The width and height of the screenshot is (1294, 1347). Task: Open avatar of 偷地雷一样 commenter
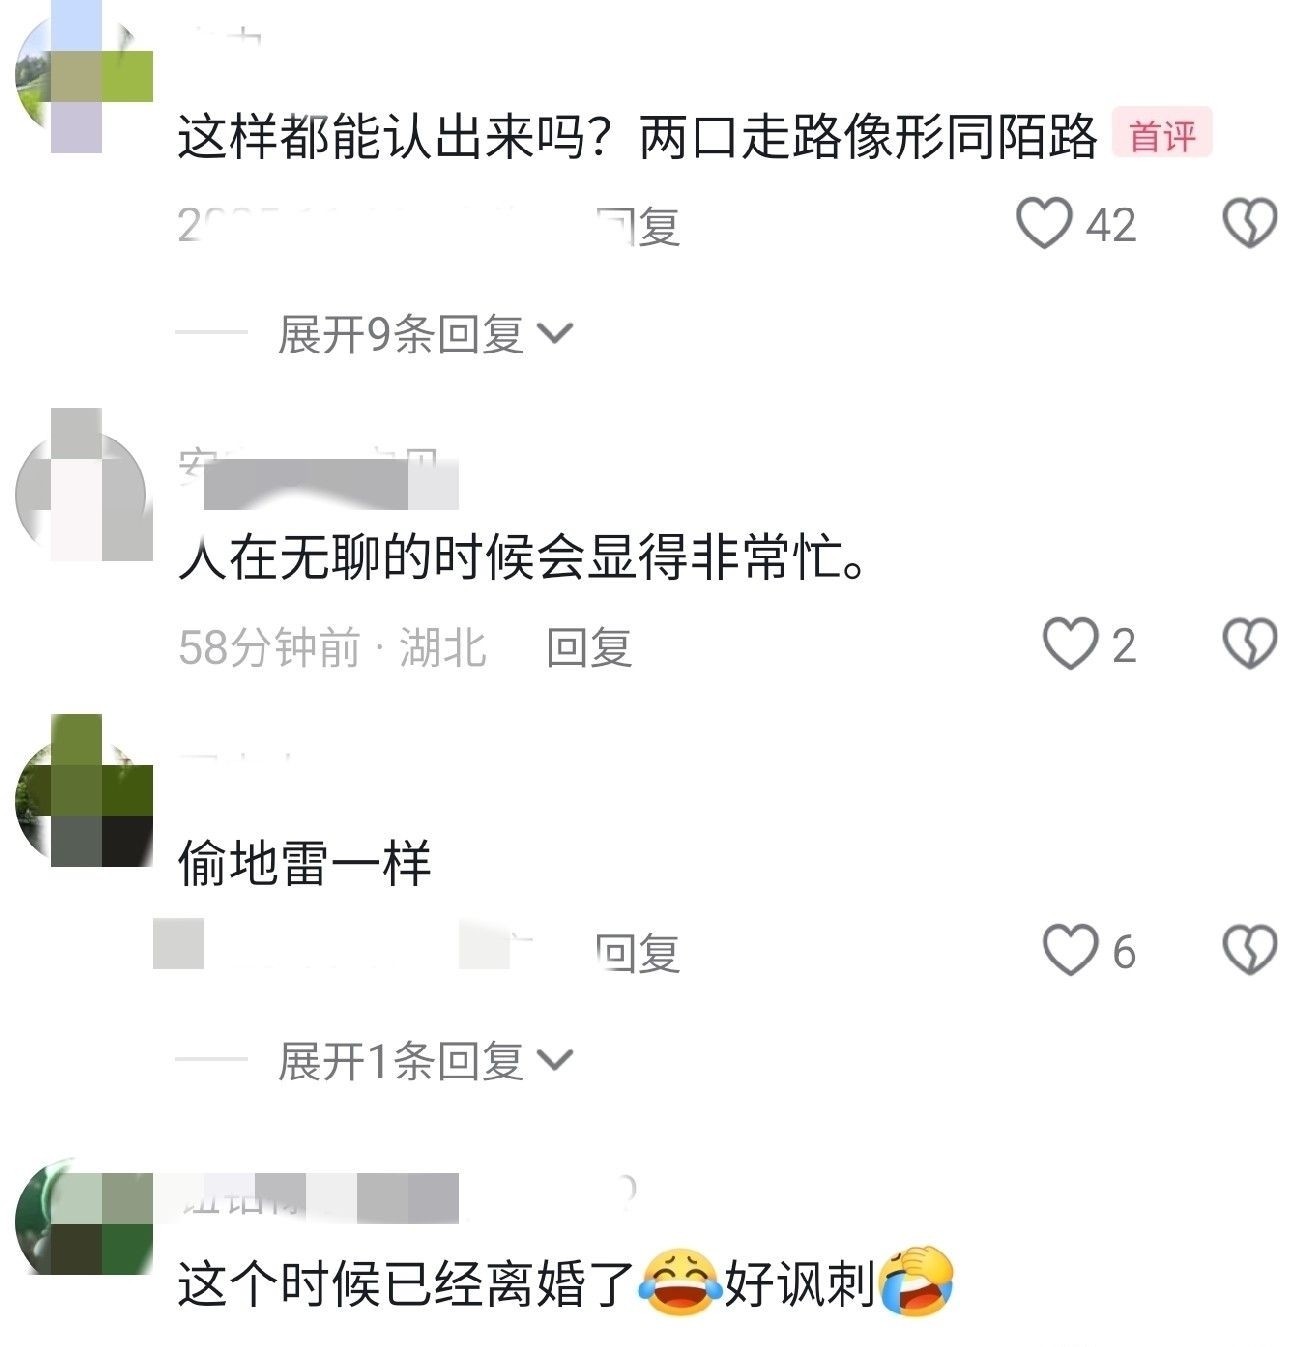82,792
